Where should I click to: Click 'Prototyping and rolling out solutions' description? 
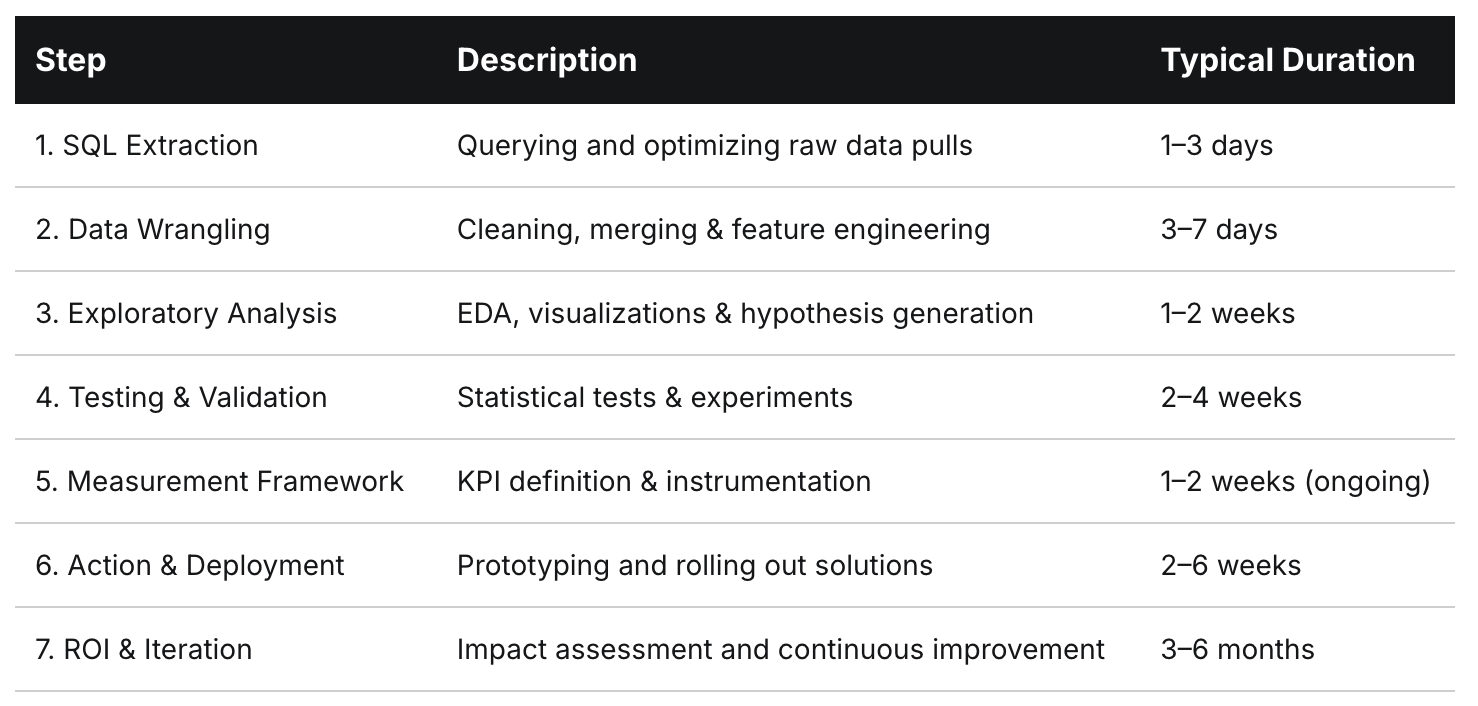coord(695,566)
